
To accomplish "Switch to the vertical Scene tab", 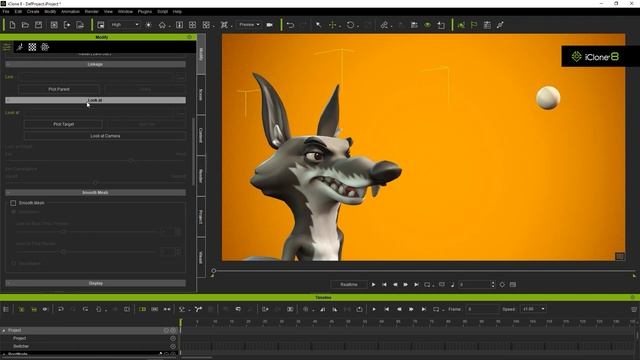I will point(201,95).
